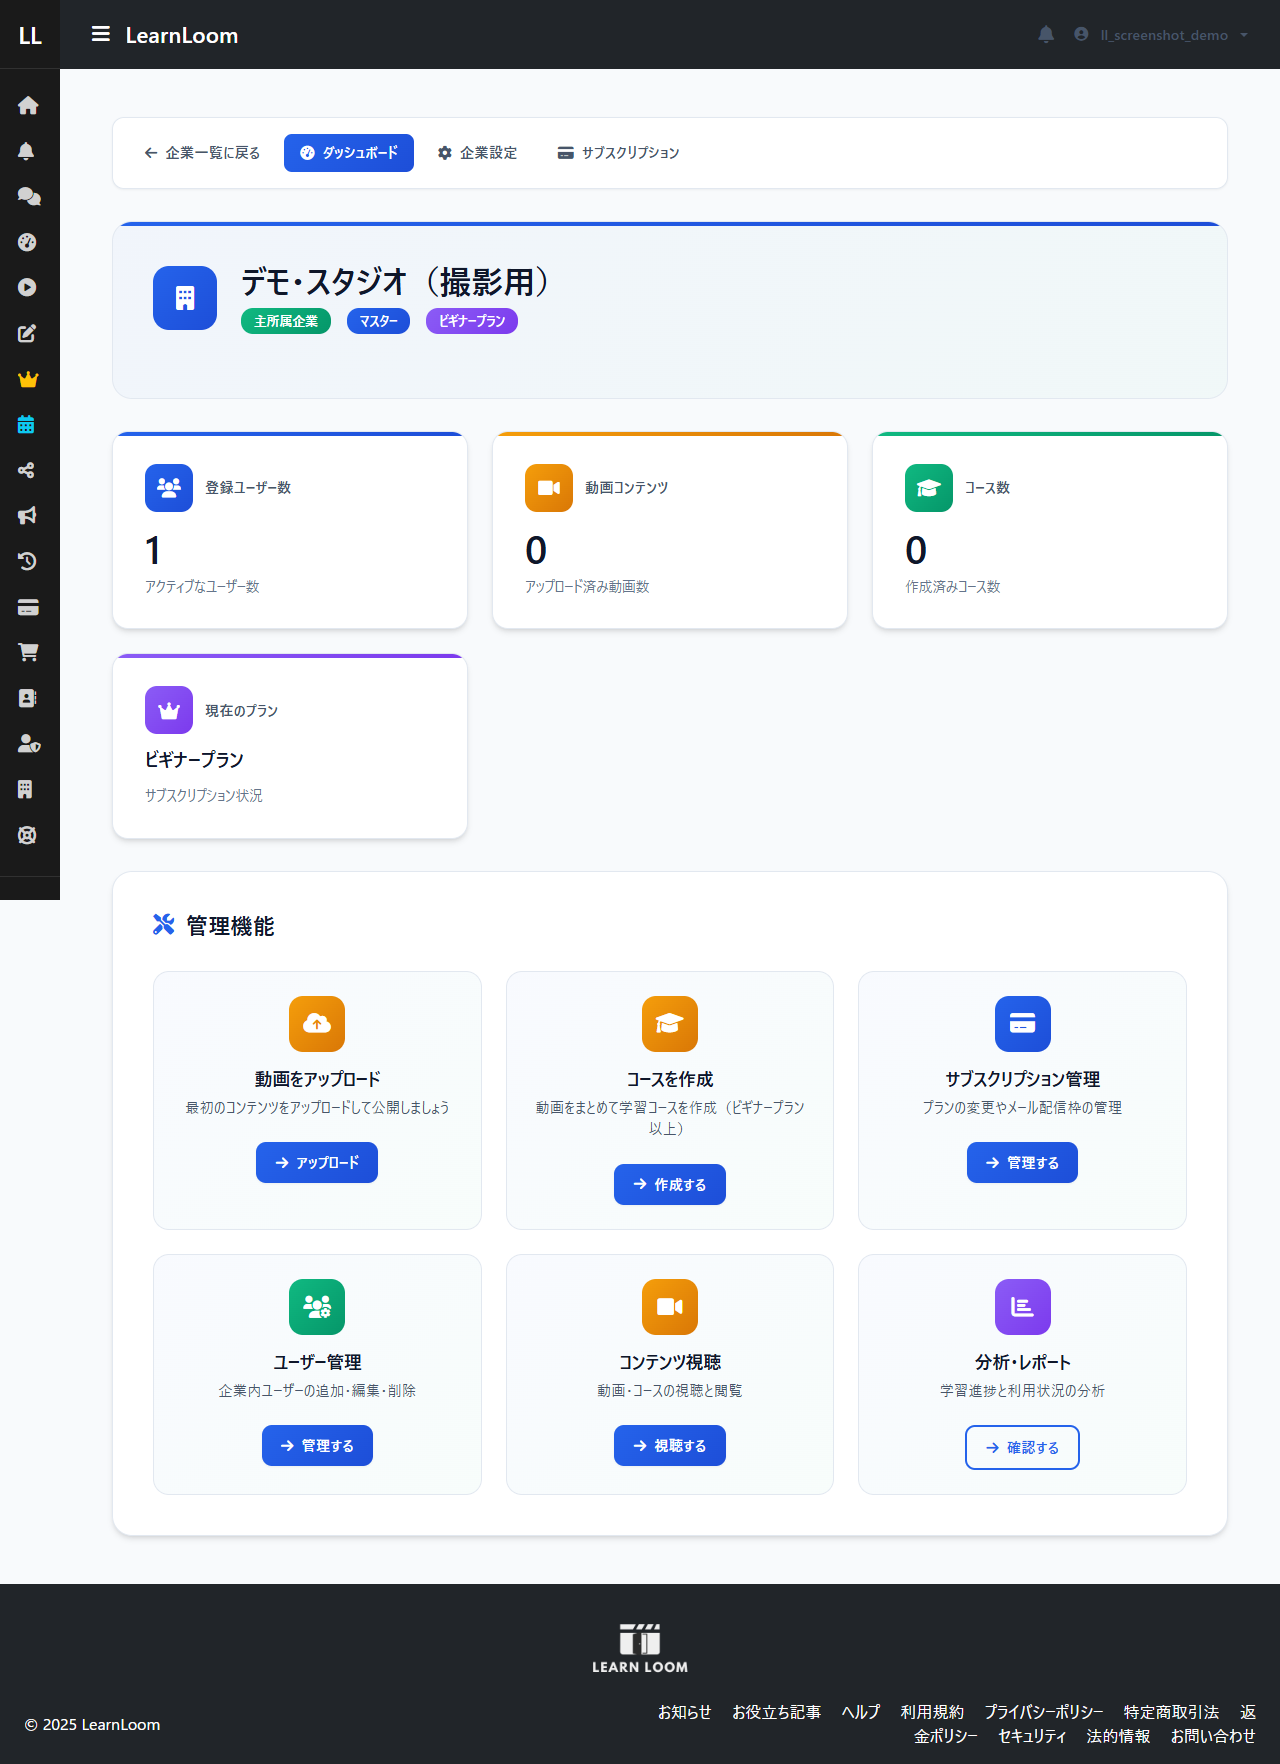
Task: Open edit pencil icon in sidebar
Action: point(27,333)
